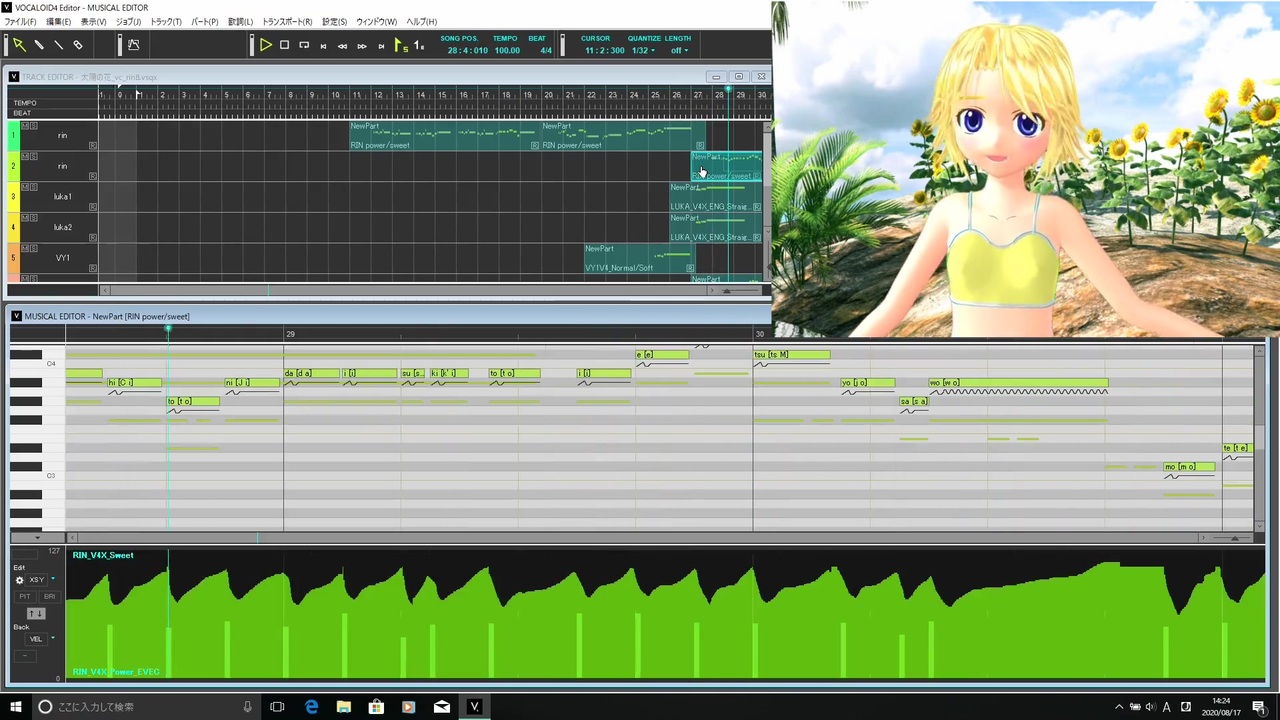Open the 編集(E) menu
This screenshot has height=720, width=1280.
[x=59, y=22]
